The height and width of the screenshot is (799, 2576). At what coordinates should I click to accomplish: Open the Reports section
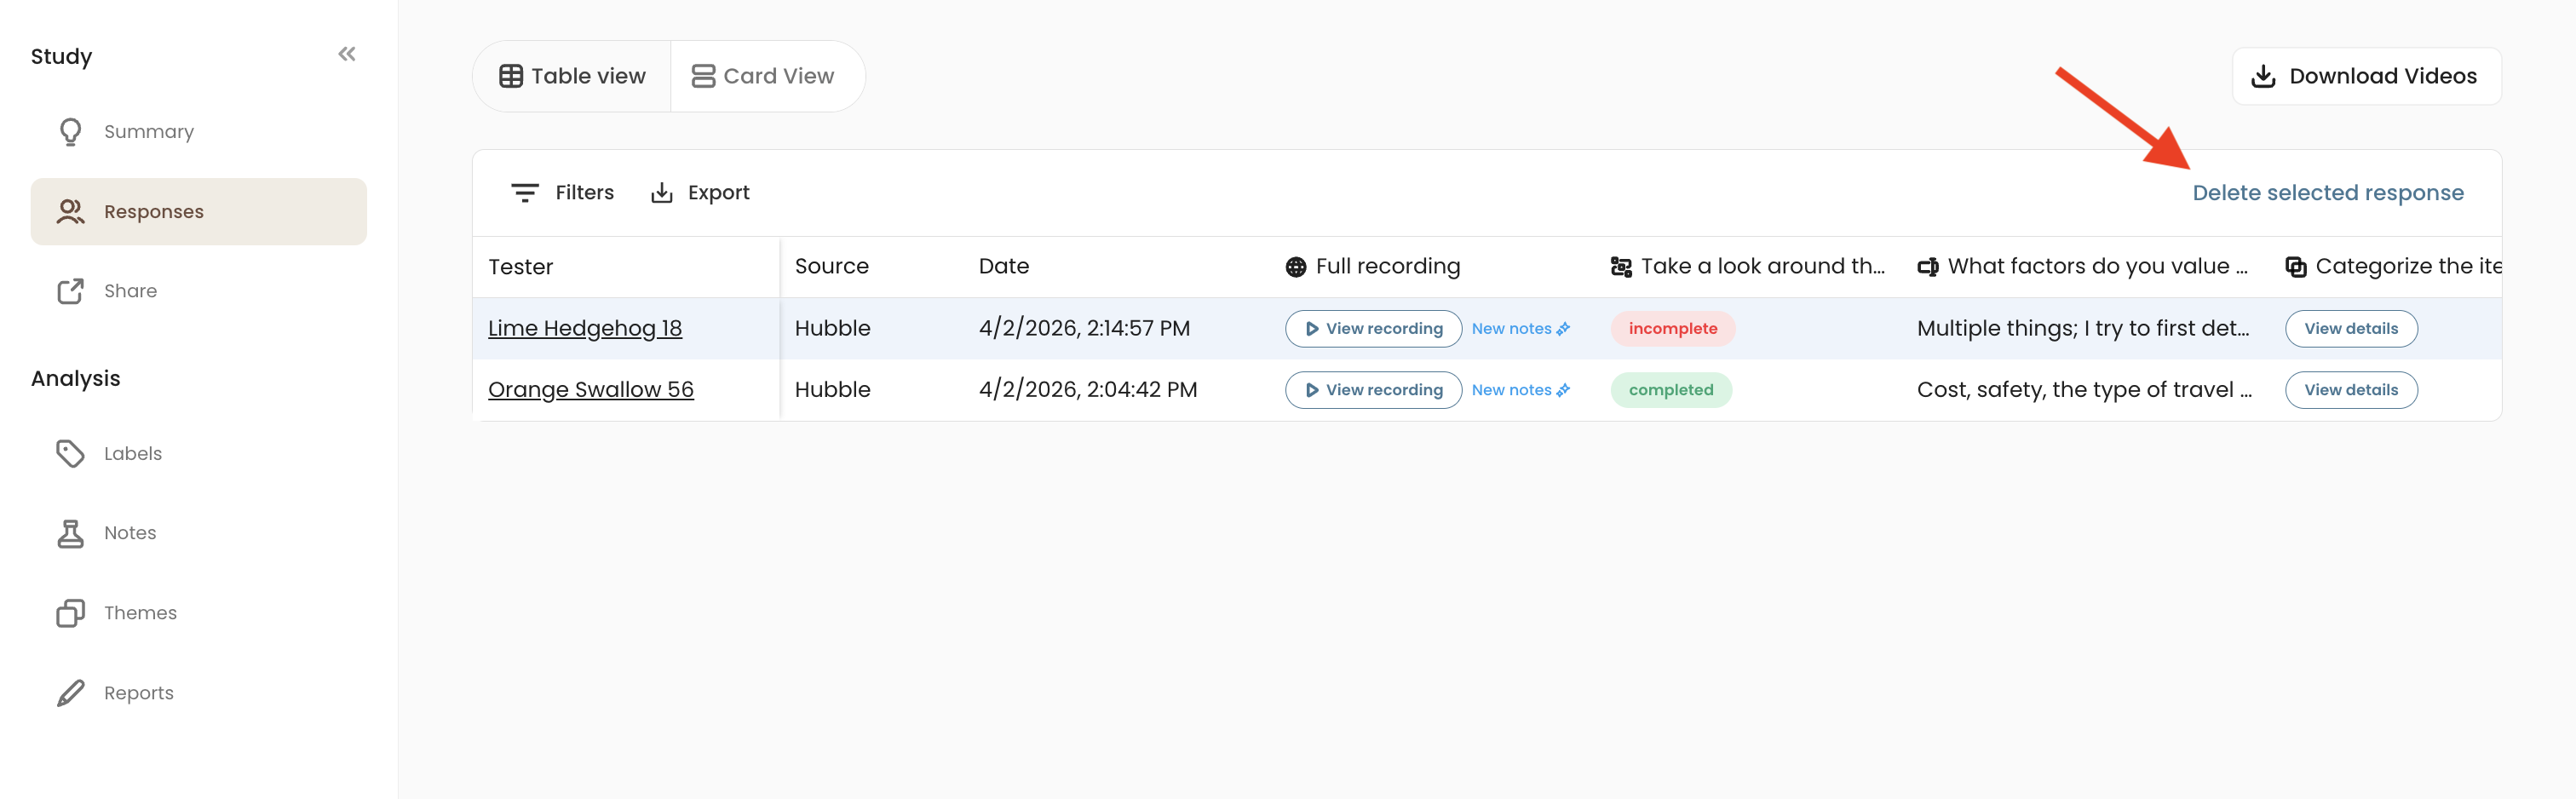pyautogui.click(x=198, y=693)
